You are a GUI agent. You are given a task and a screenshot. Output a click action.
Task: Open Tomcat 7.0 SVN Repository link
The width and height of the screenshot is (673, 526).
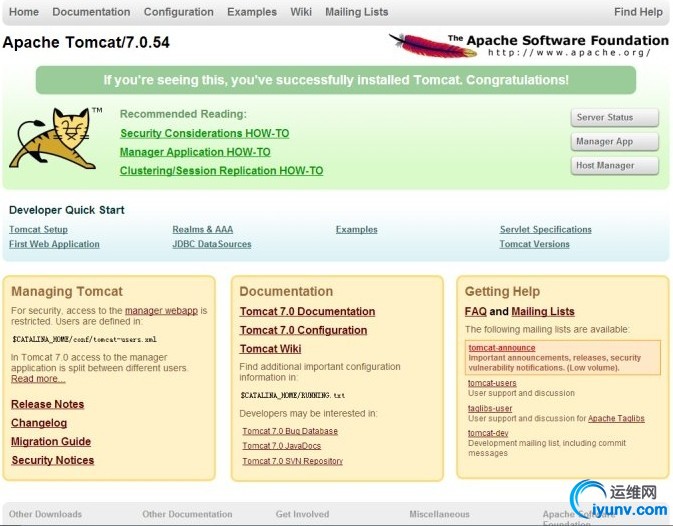point(293,461)
